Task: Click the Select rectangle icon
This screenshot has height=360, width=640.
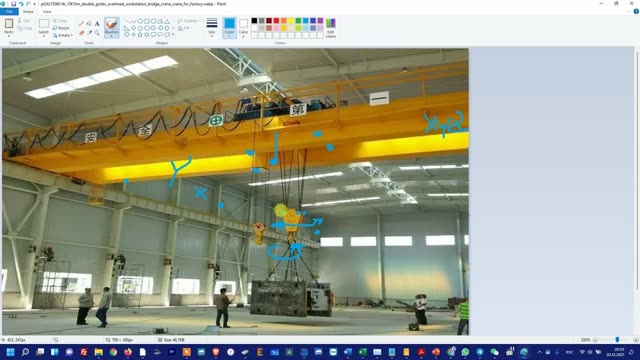Action: (44, 24)
